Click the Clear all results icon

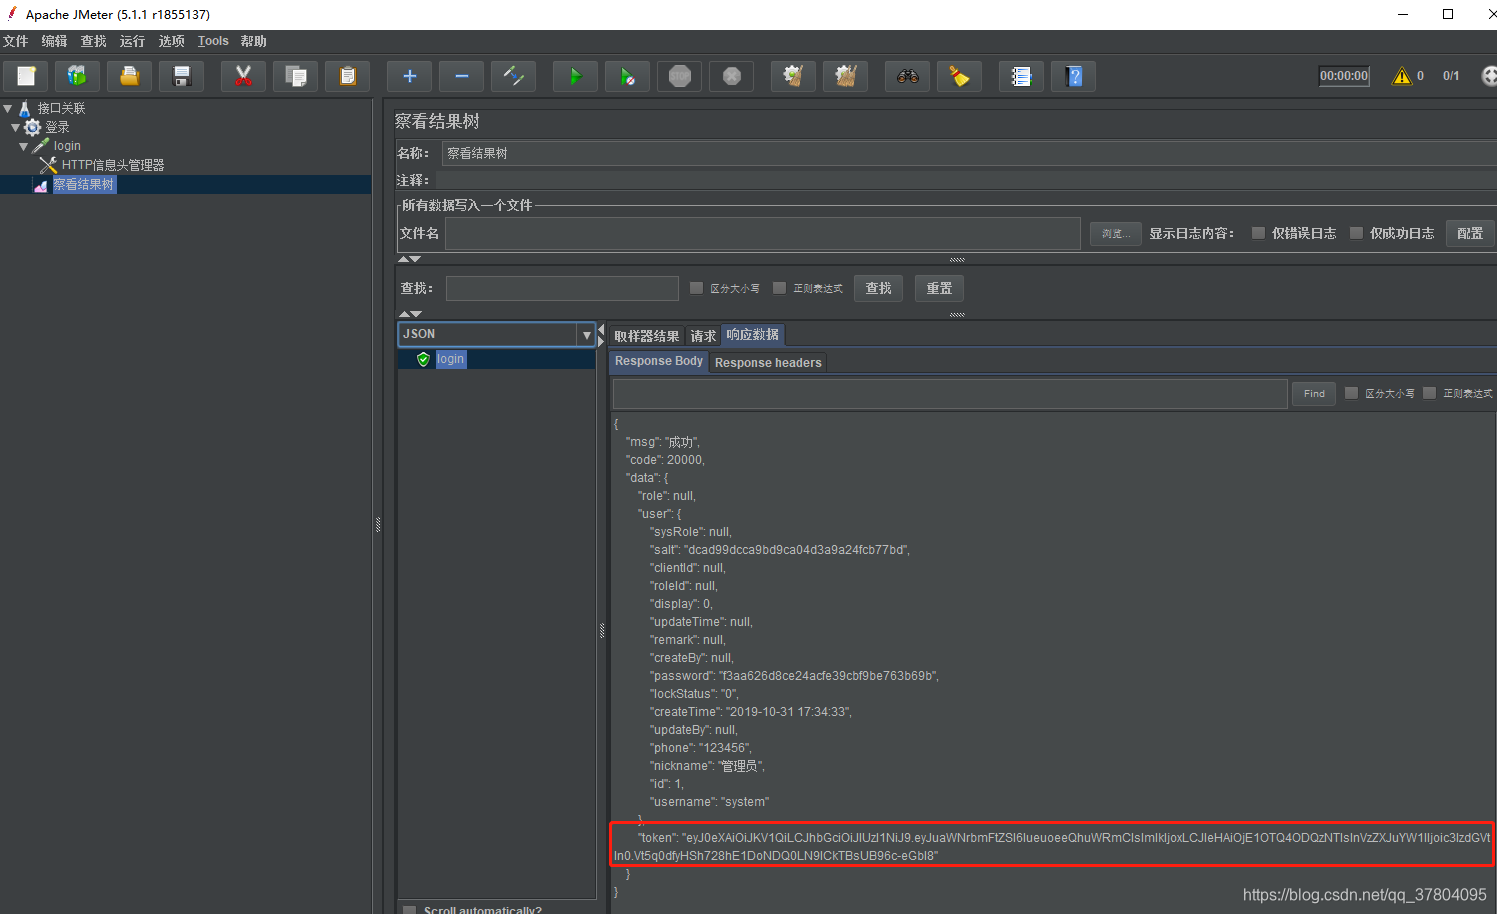click(845, 76)
